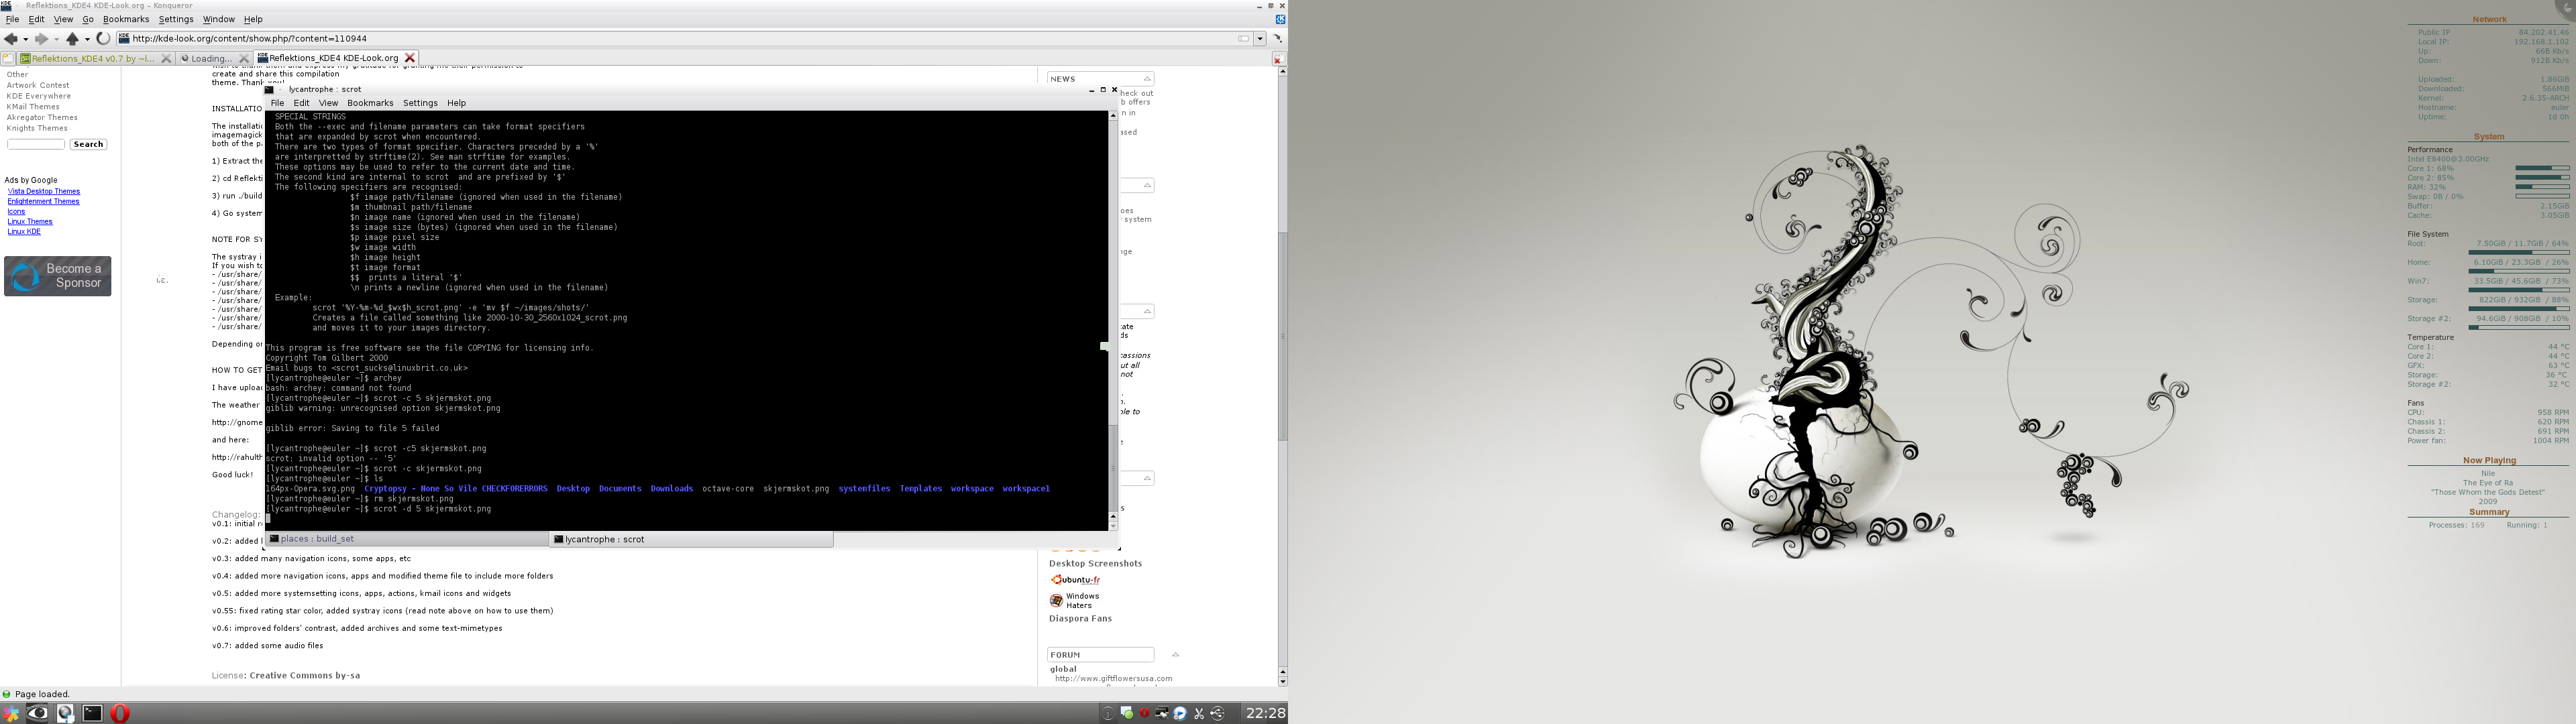Image resolution: width=2576 pixels, height=724 pixels.
Task: Open the application launcher in taskbar
Action: [x=10, y=713]
